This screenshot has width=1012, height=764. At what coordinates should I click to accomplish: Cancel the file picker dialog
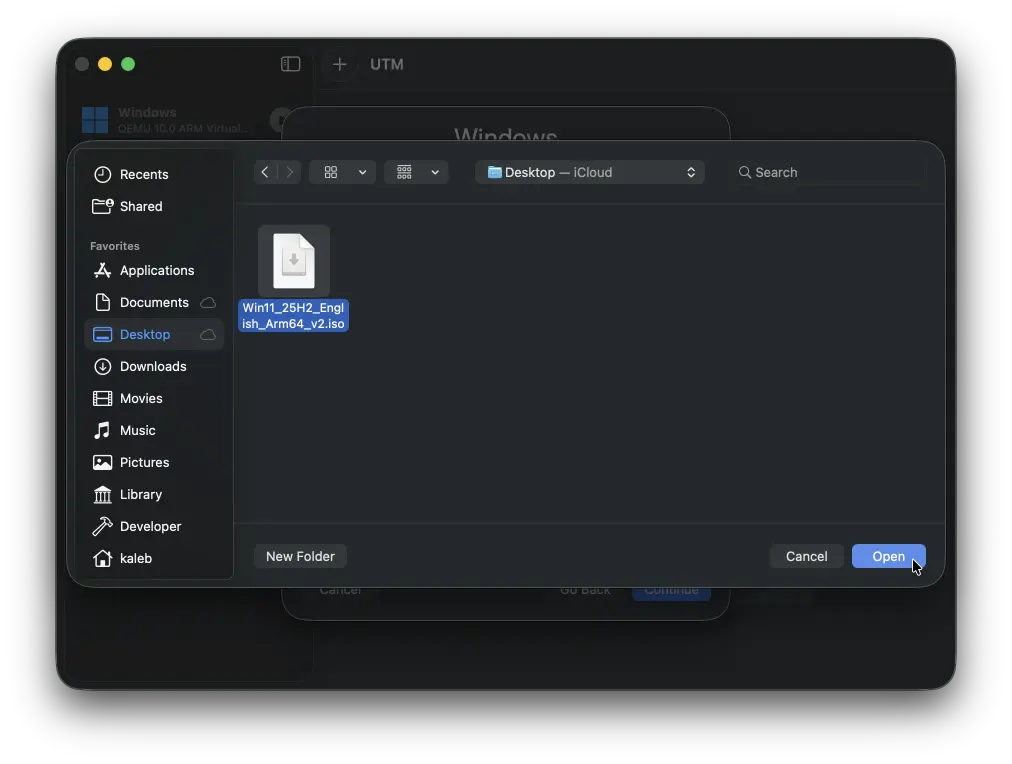806,556
